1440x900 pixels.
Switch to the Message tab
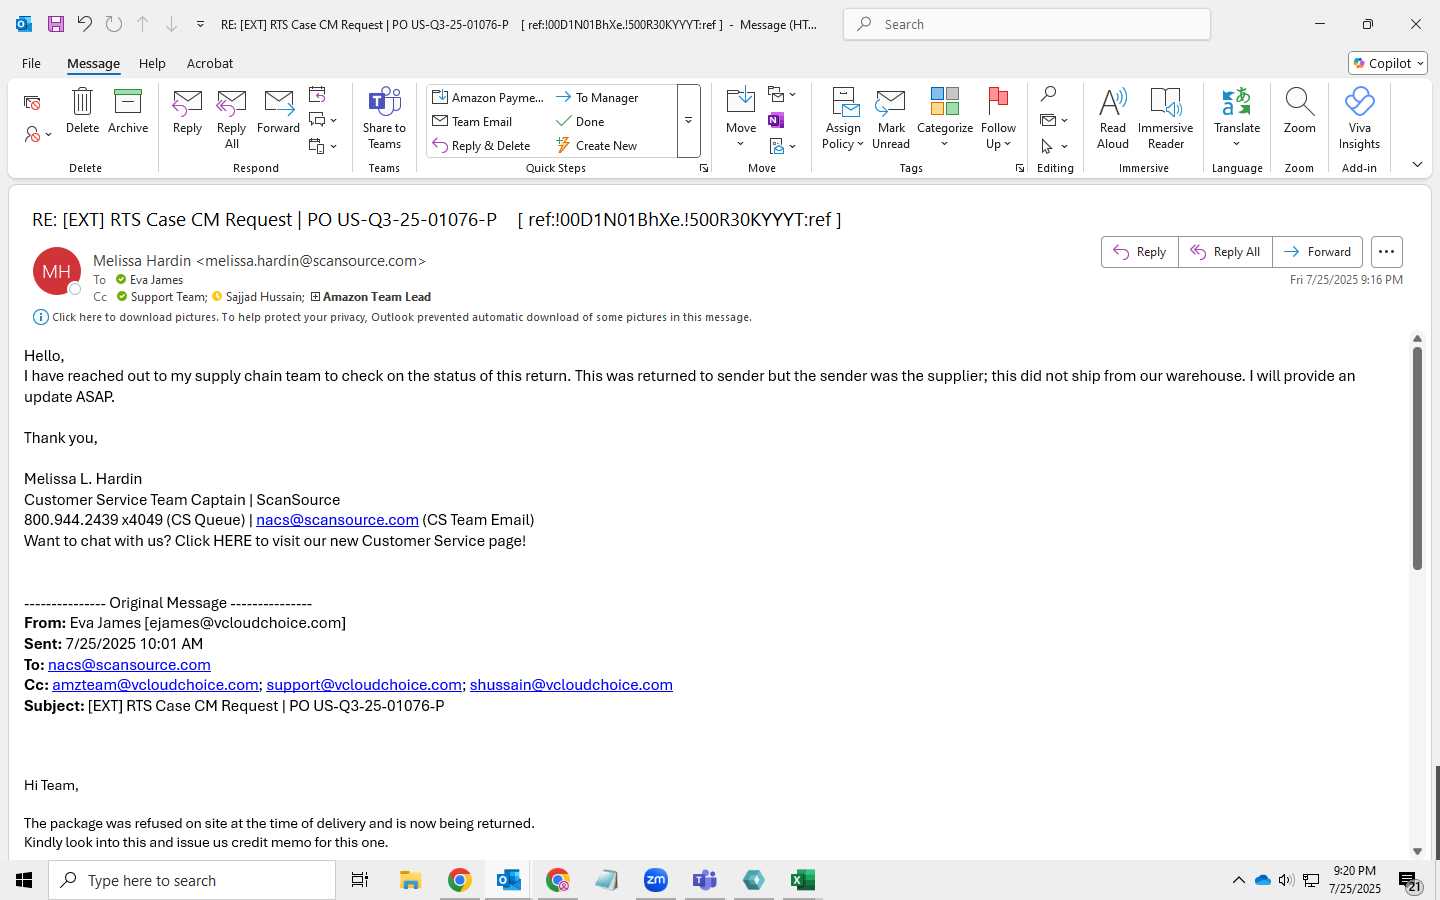(x=93, y=63)
